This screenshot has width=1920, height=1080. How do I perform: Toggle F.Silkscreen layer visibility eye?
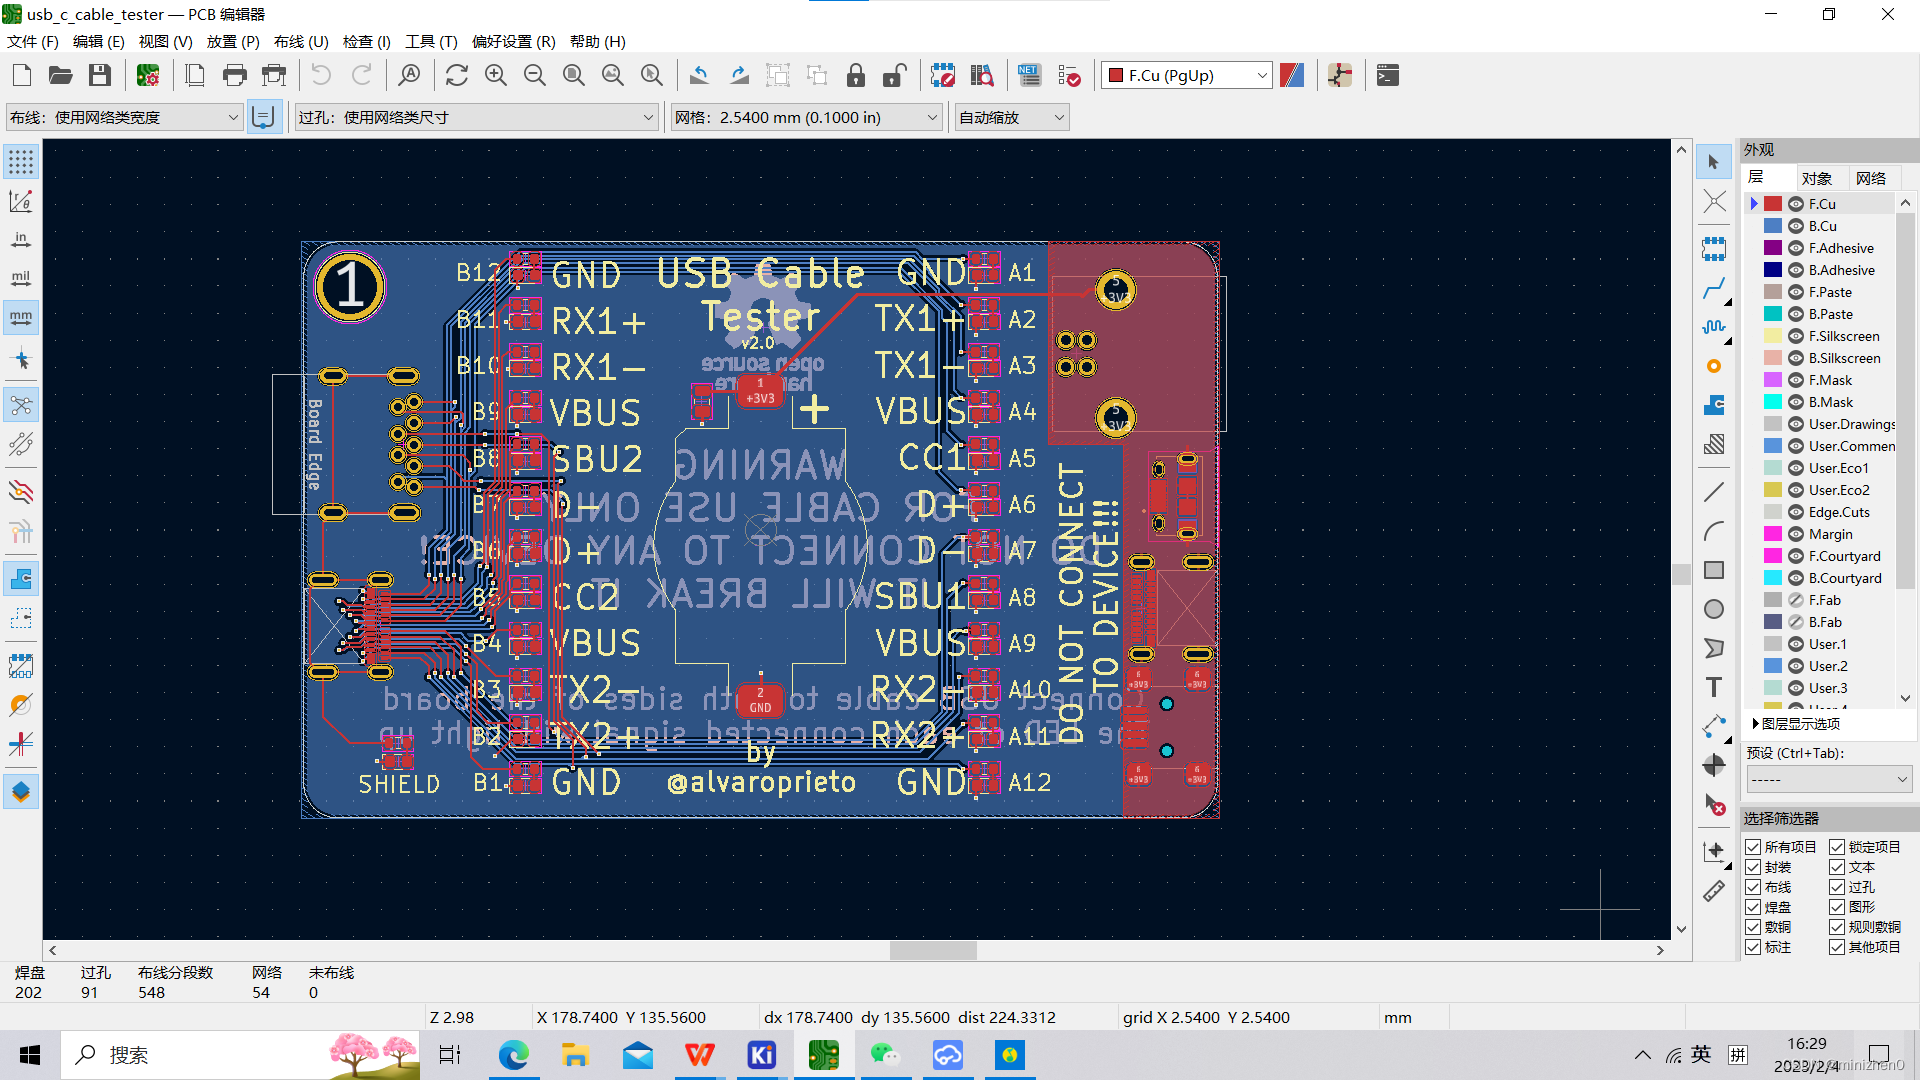(x=1796, y=336)
